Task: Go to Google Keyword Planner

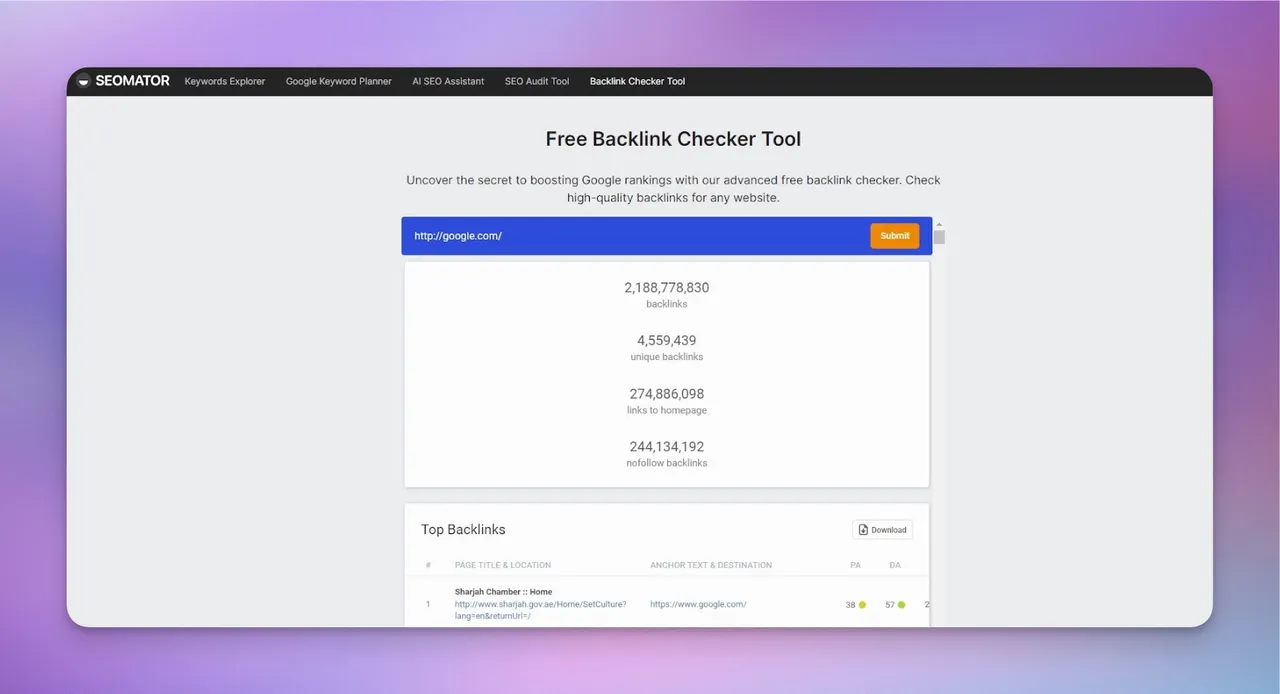Action: (x=339, y=81)
